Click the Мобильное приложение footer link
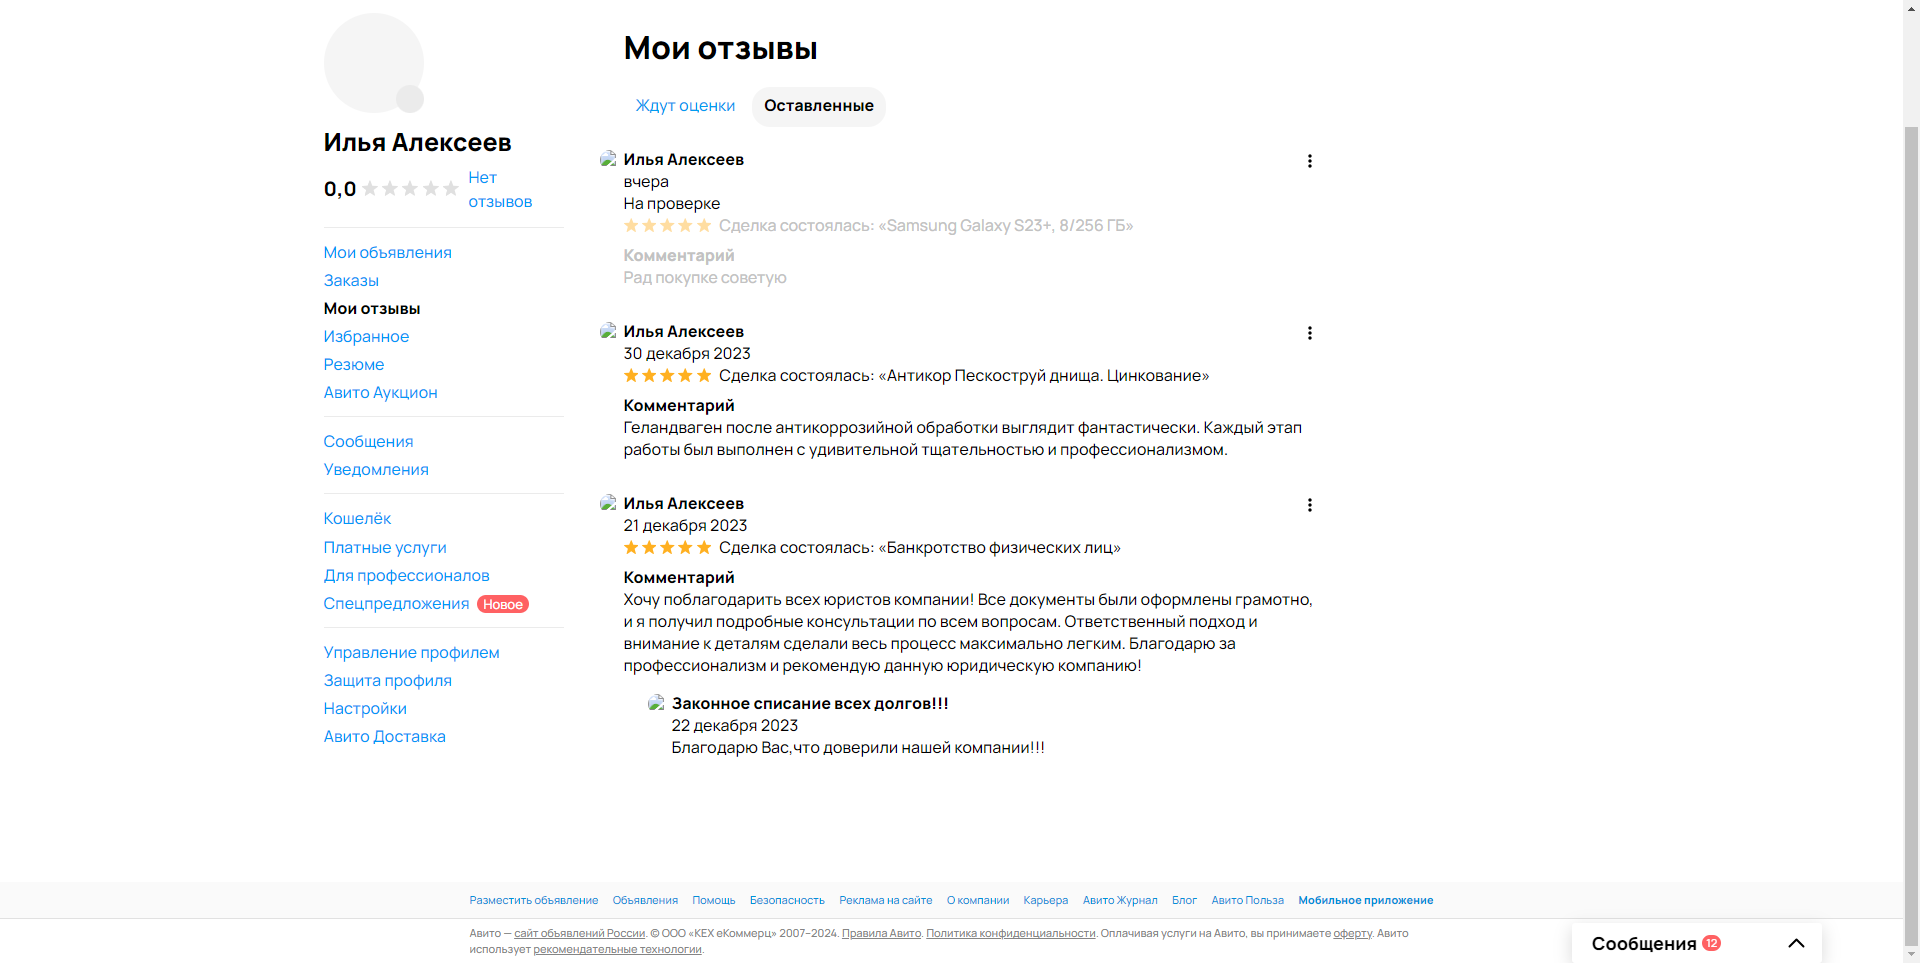This screenshot has height=963, width=1920. 1365,901
